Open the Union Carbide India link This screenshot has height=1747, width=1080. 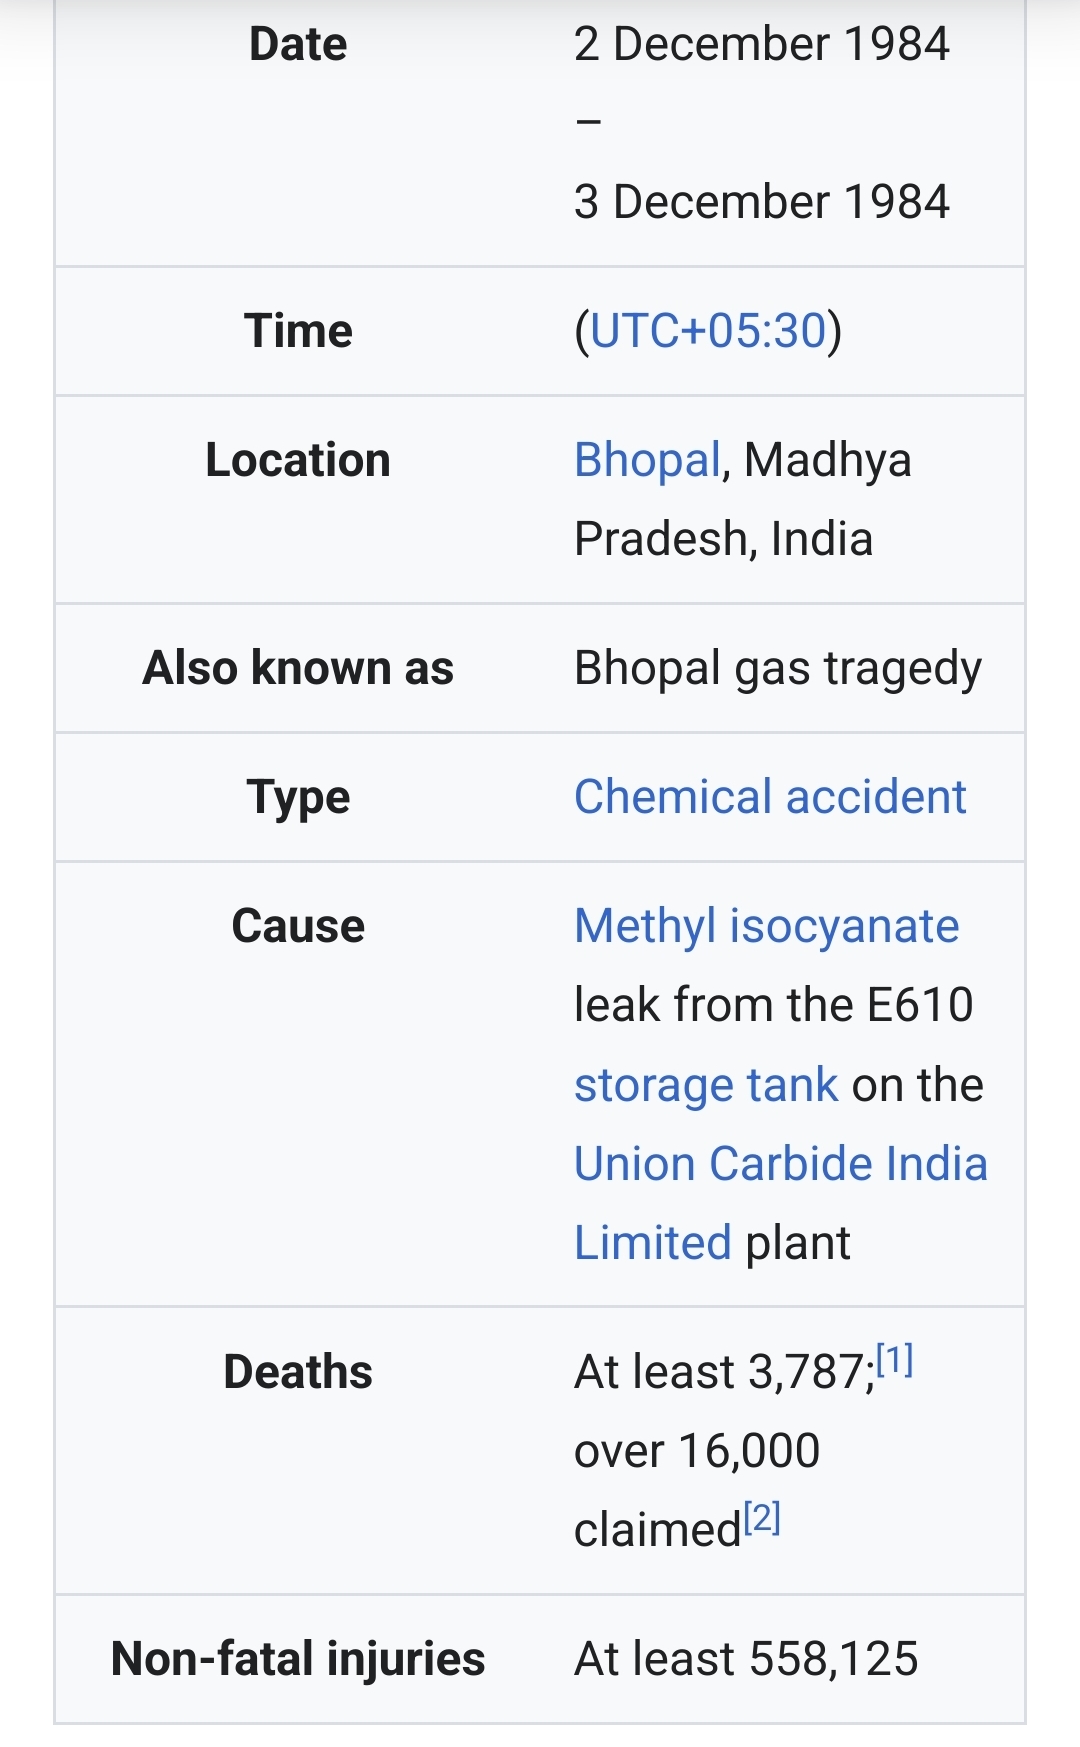pos(781,1164)
